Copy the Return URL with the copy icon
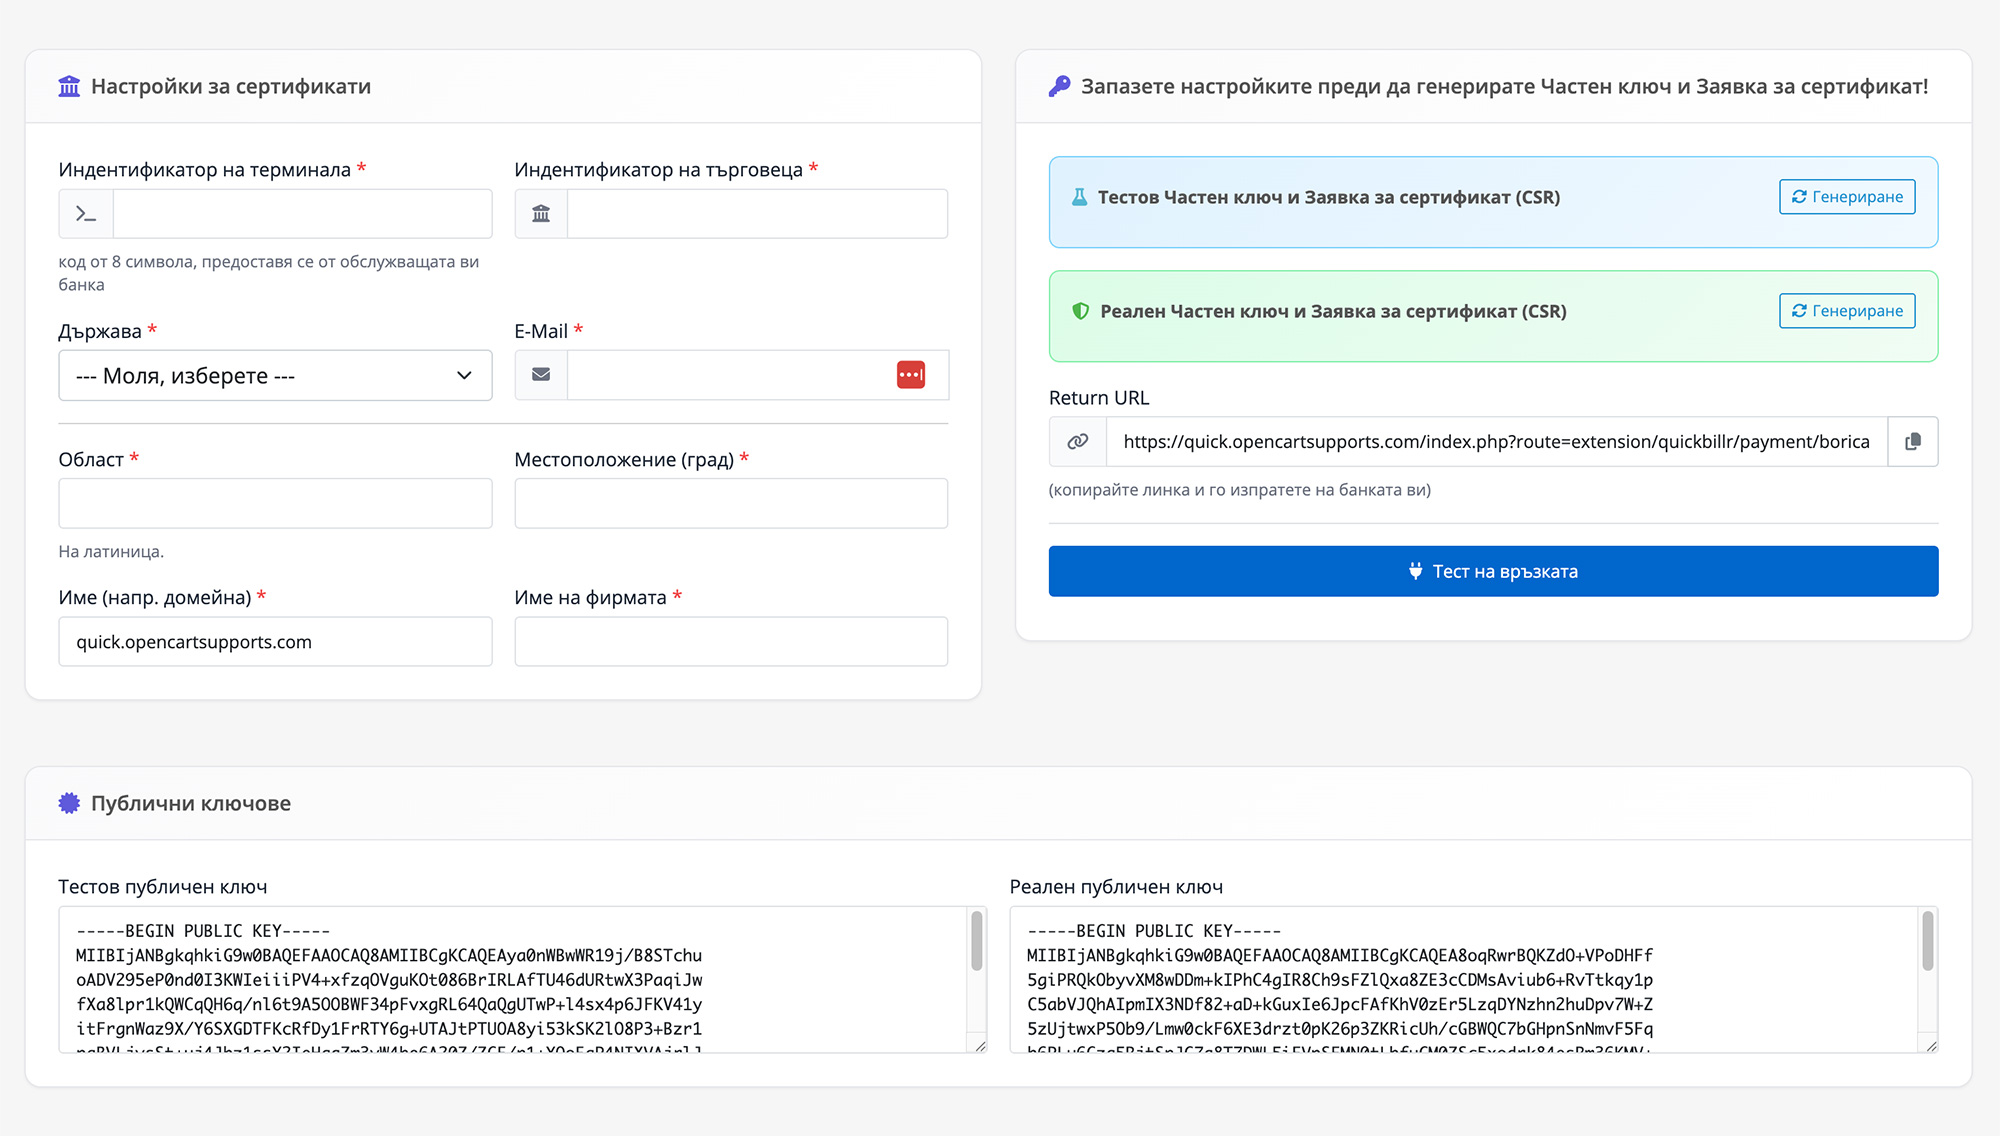 point(1912,442)
